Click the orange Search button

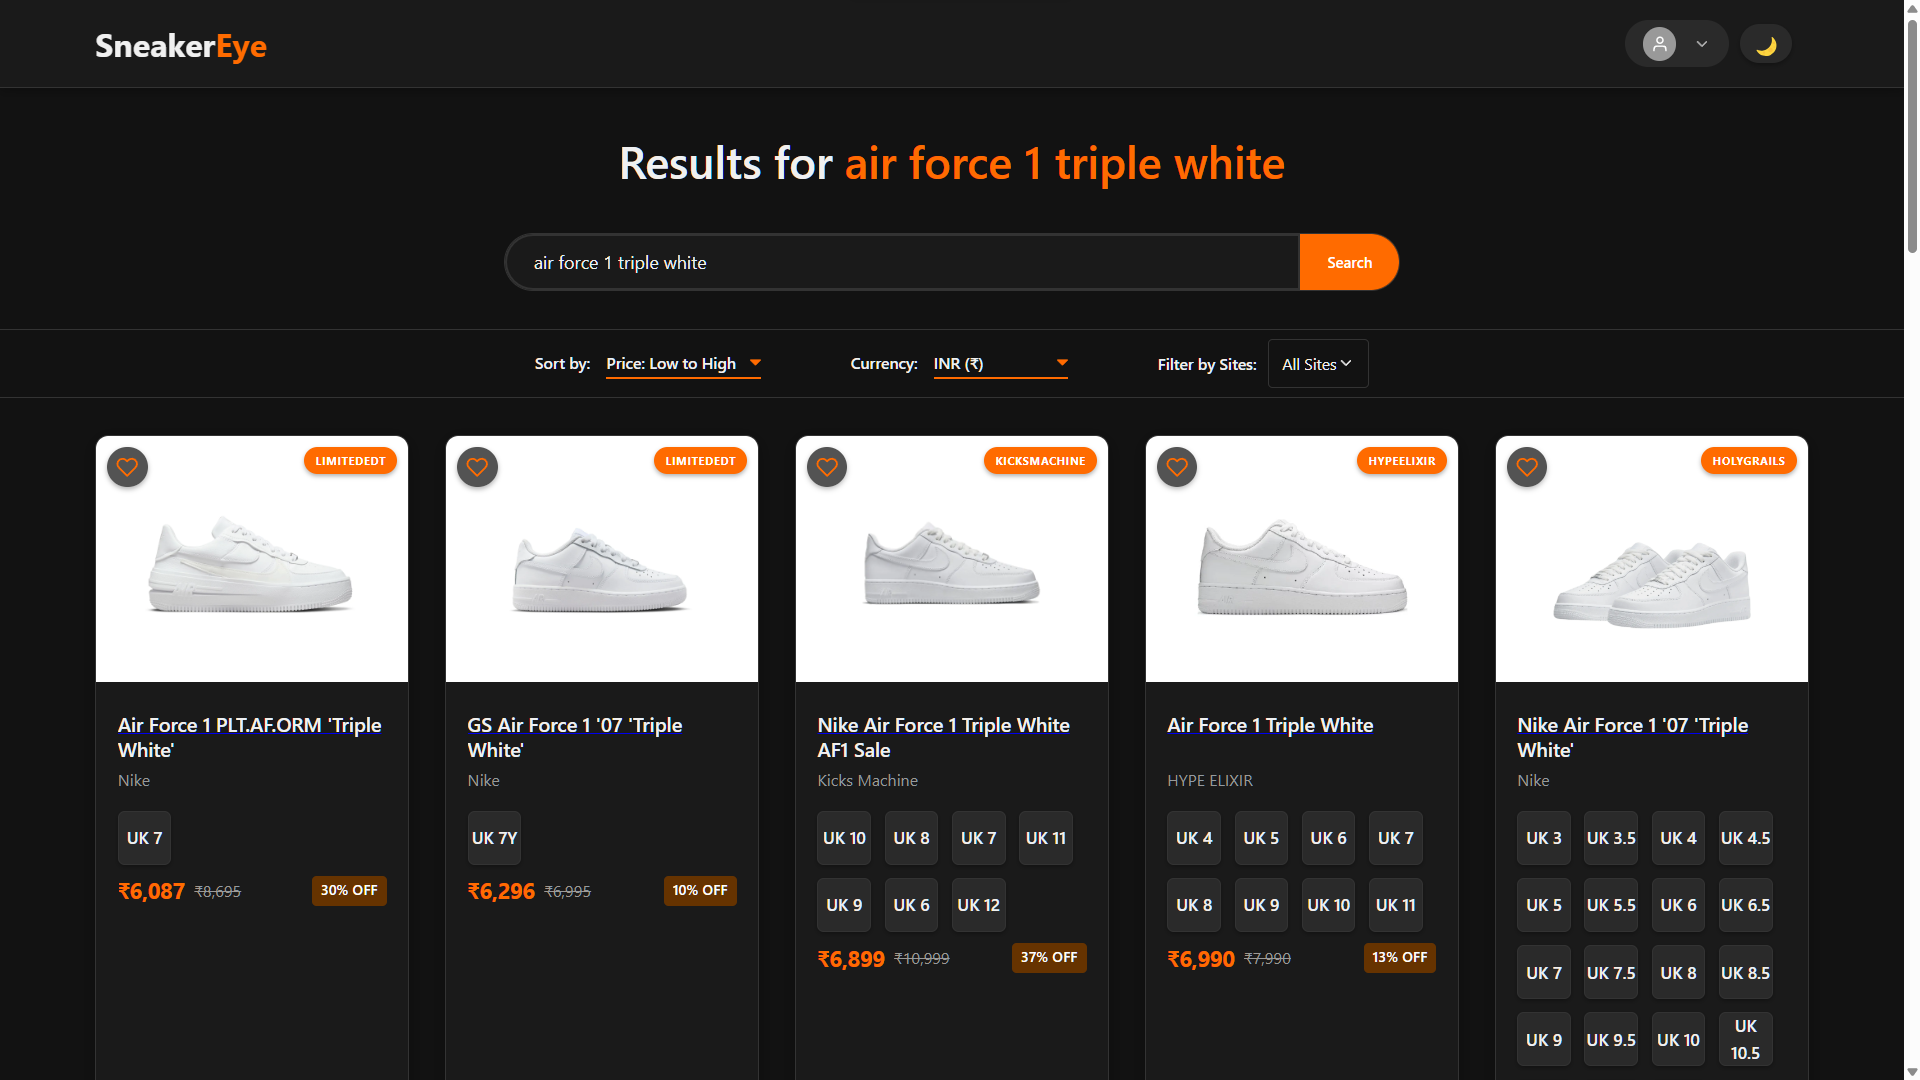(x=1348, y=262)
